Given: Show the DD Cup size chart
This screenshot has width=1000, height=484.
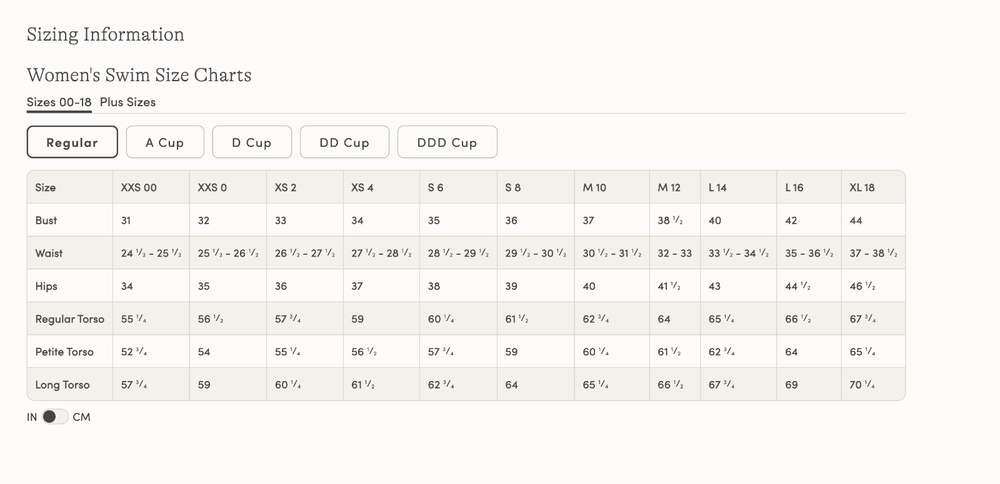Looking at the screenshot, I should pyautogui.click(x=344, y=142).
